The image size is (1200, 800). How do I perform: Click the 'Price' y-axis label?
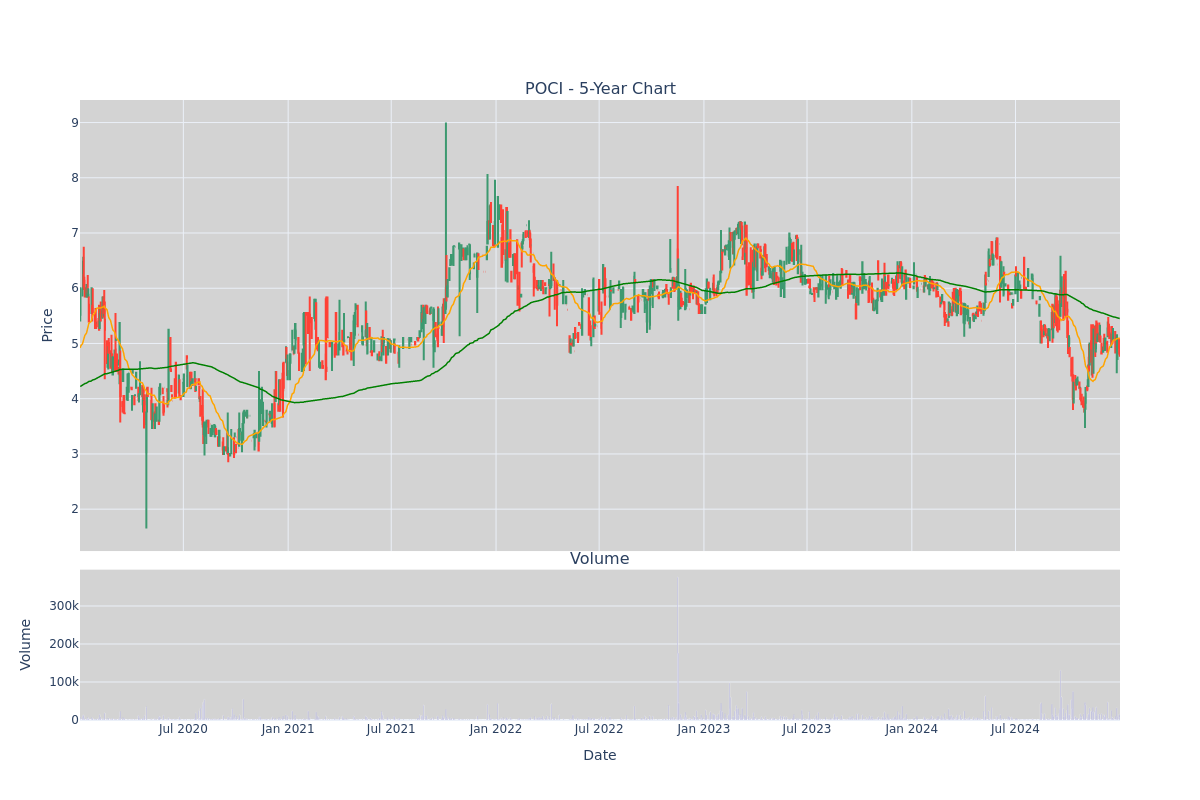pyautogui.click(x=47, y=325)
